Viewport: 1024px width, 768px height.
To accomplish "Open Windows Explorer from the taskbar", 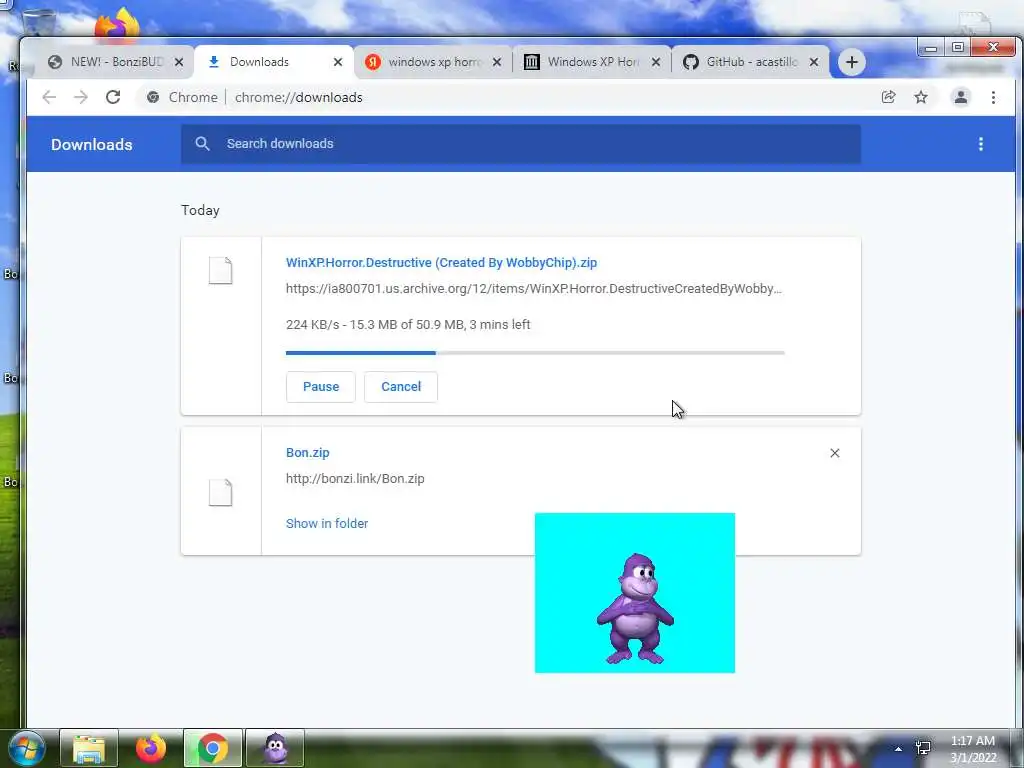I will 89,748.
